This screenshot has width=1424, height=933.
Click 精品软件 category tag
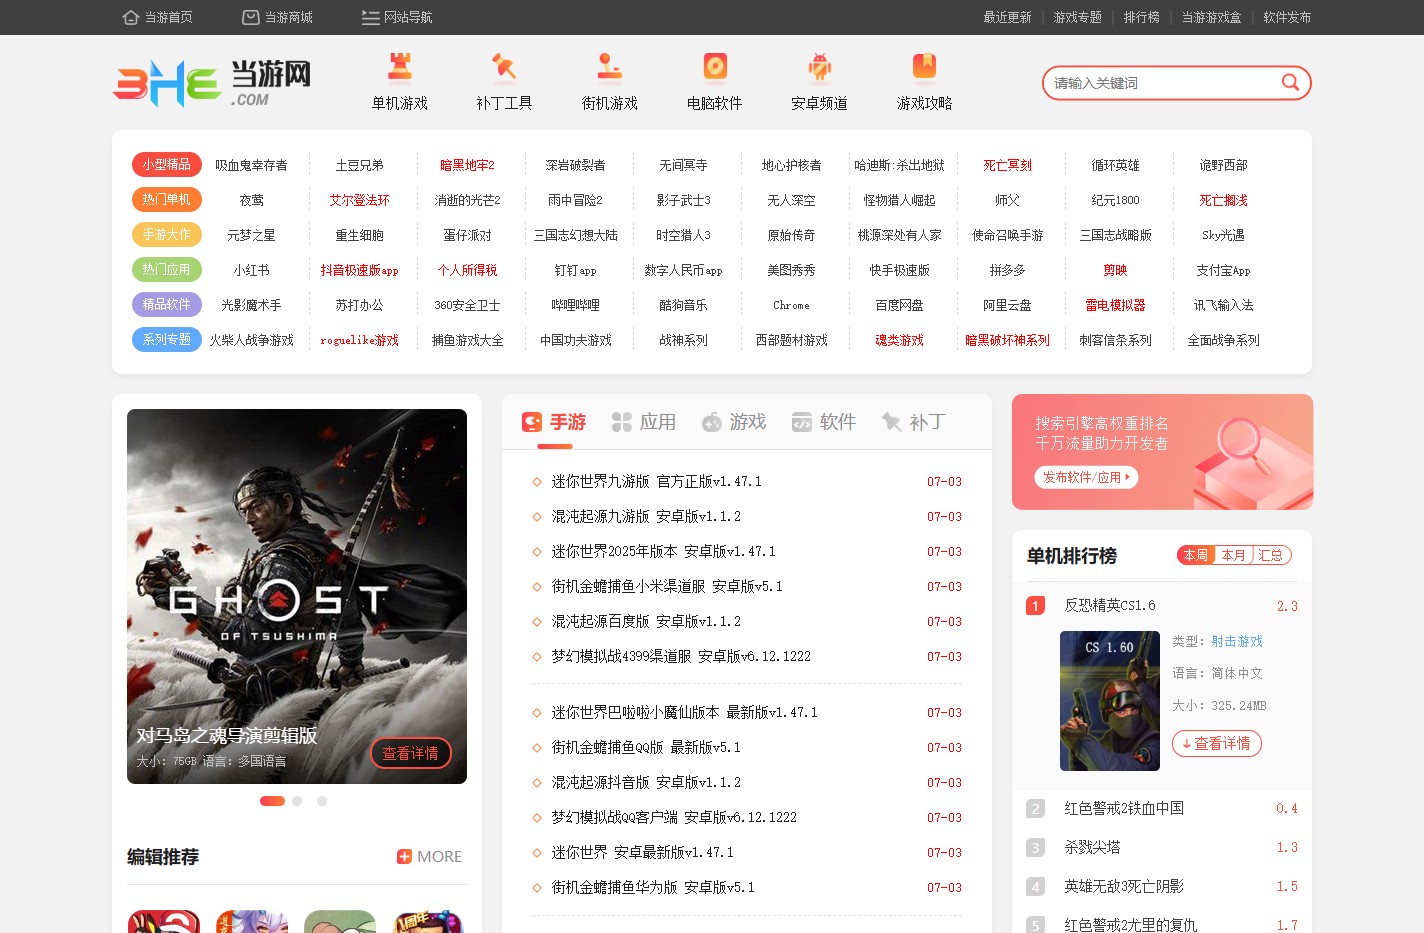pyautogui.click(x=166, y=304)
